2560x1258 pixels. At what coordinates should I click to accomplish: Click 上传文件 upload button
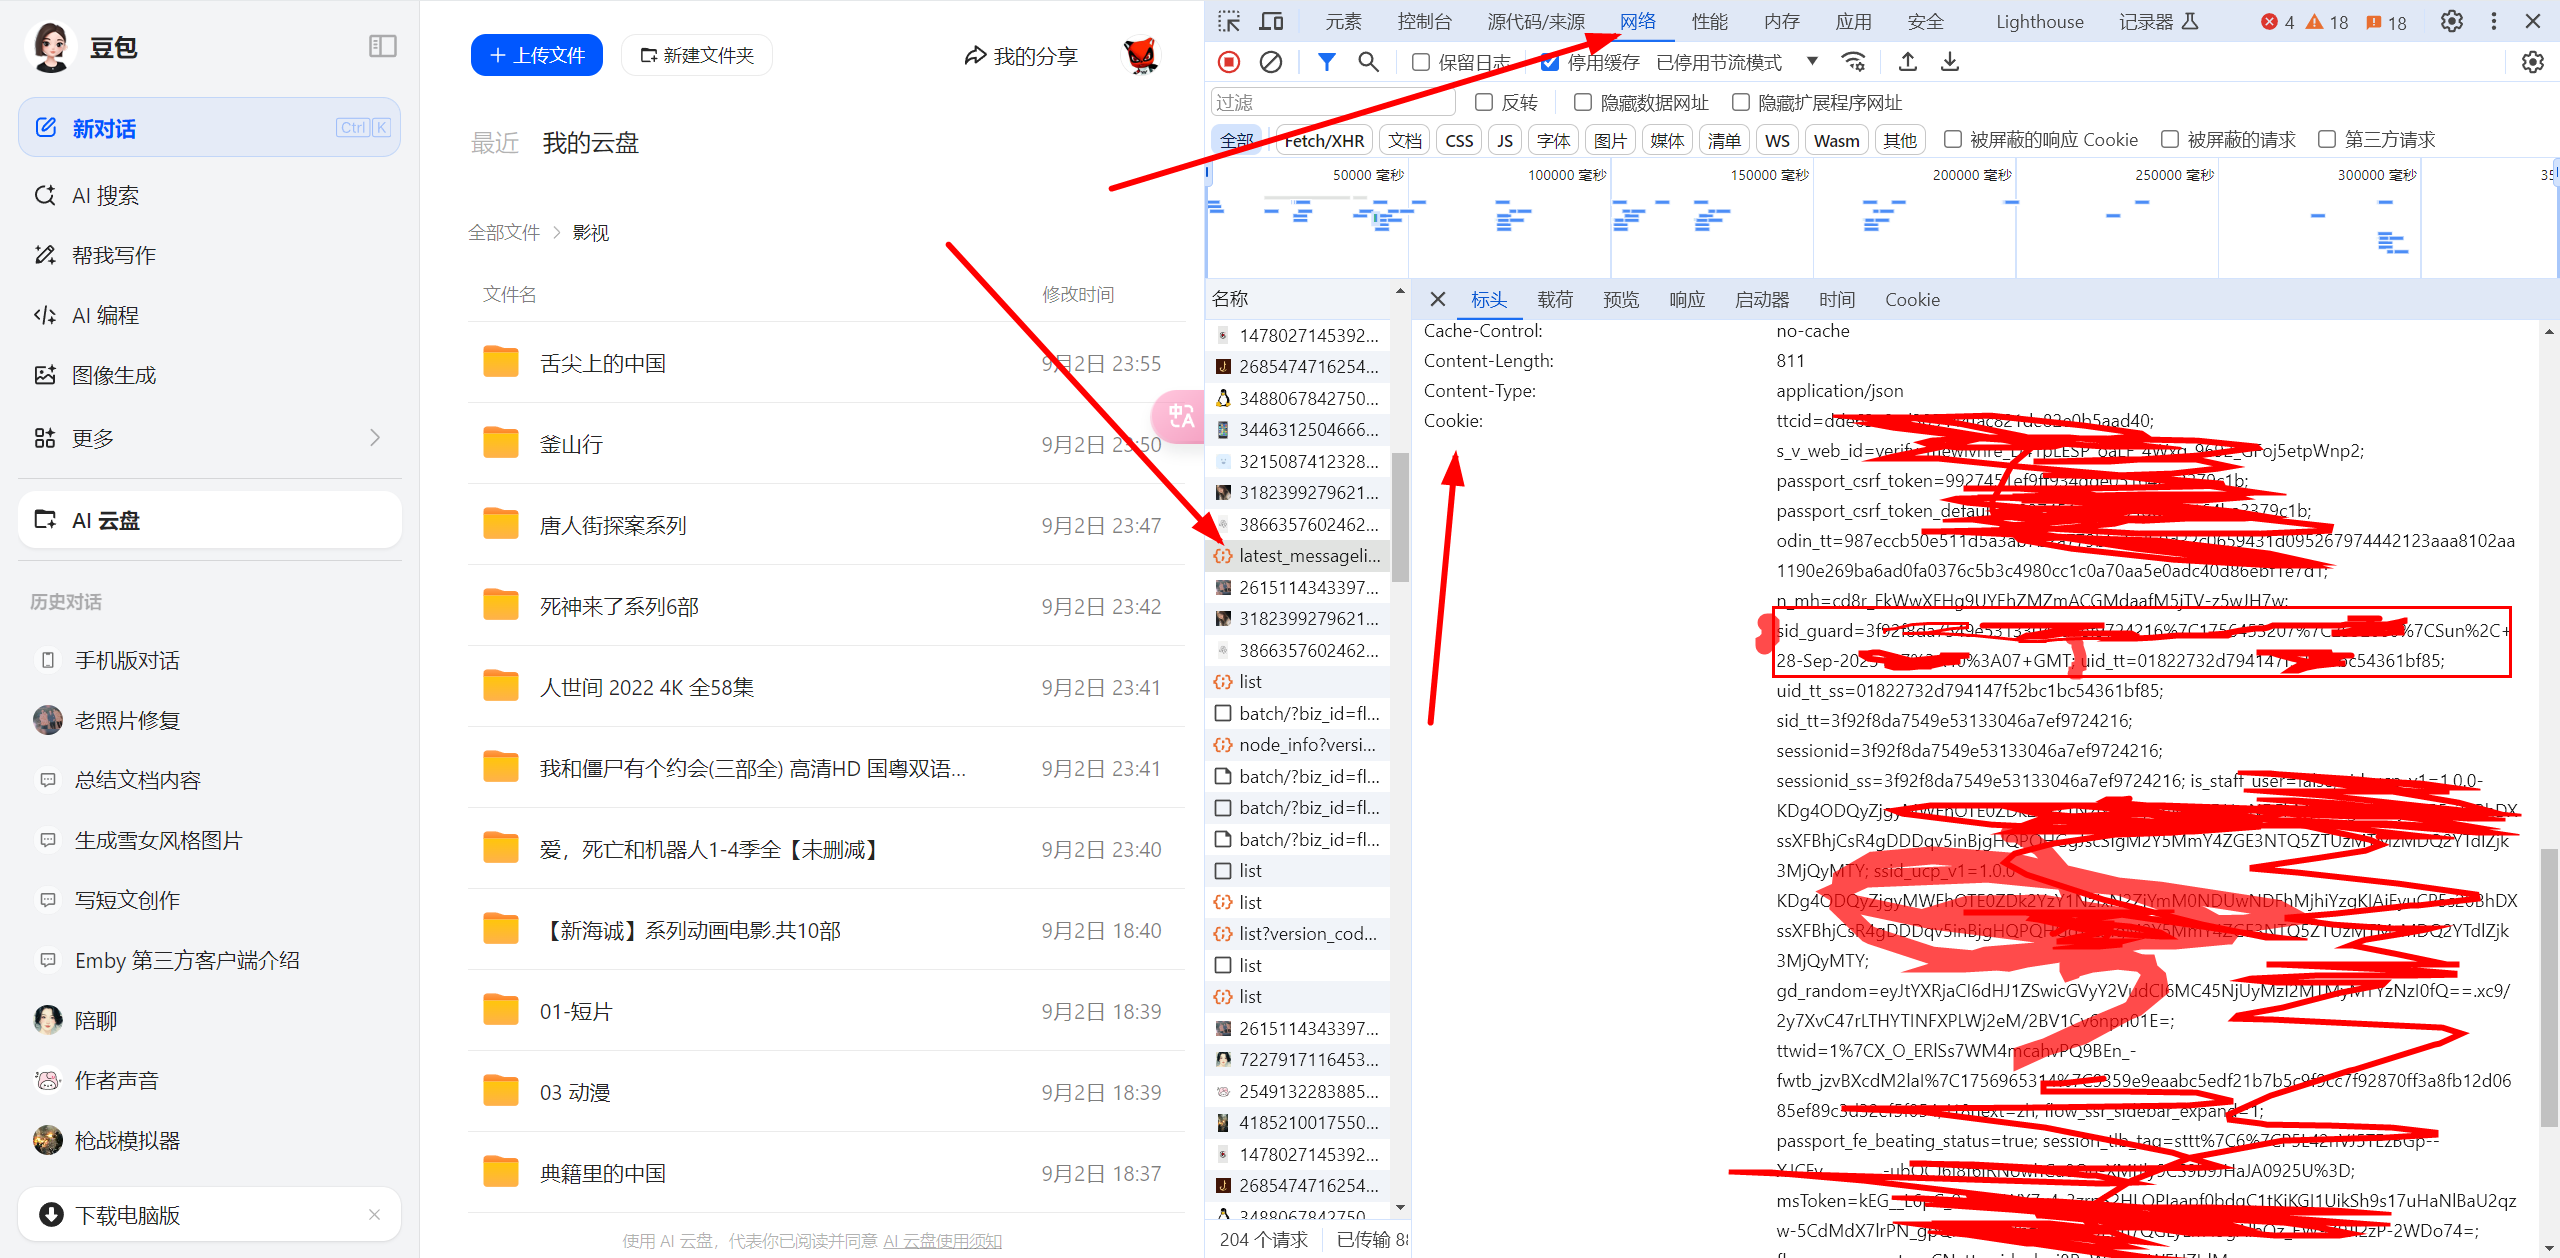click(x=537, y=55)
